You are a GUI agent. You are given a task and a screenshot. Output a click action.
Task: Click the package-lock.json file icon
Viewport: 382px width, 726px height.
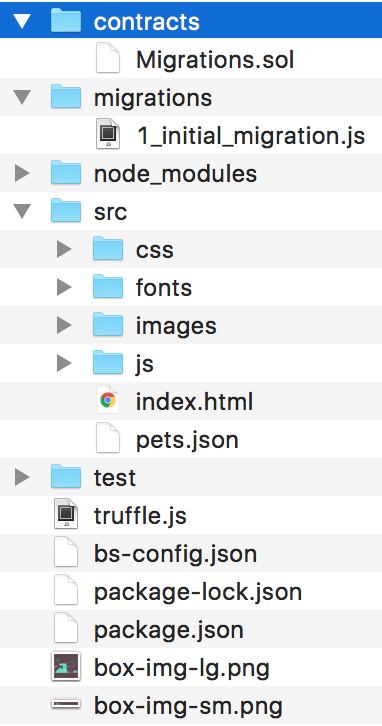[66, 590]
